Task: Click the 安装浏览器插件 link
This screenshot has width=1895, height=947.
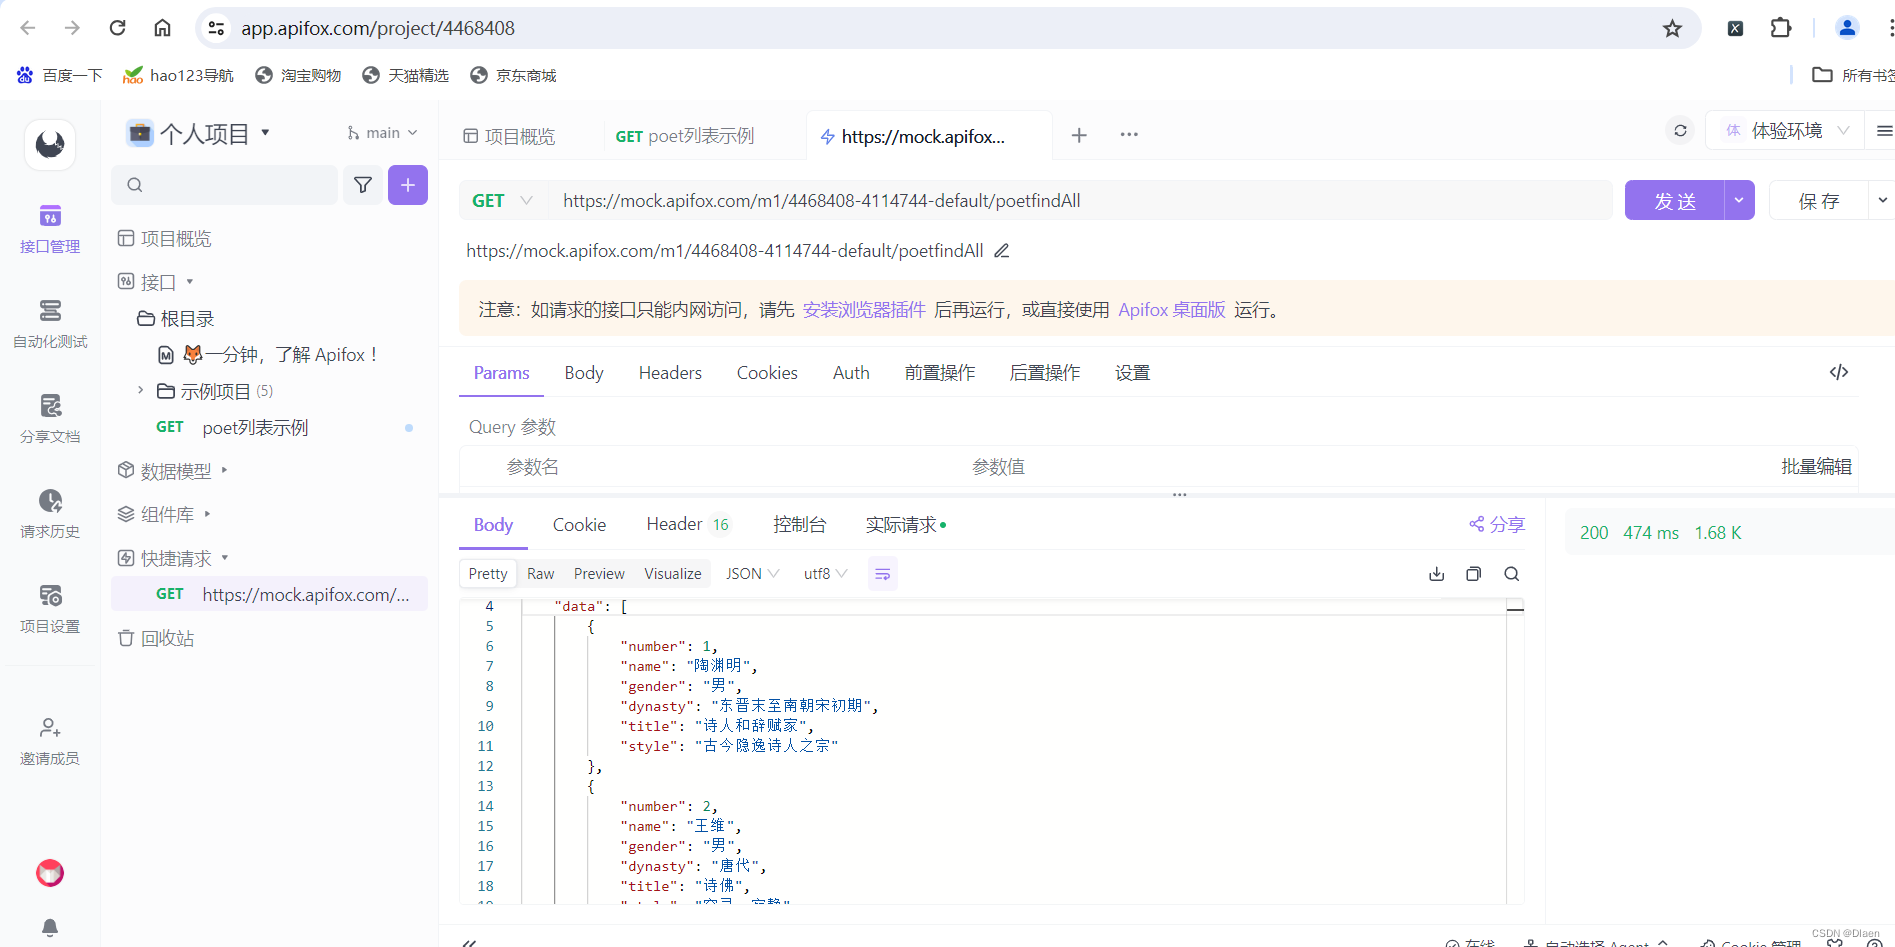Action: 864,310
